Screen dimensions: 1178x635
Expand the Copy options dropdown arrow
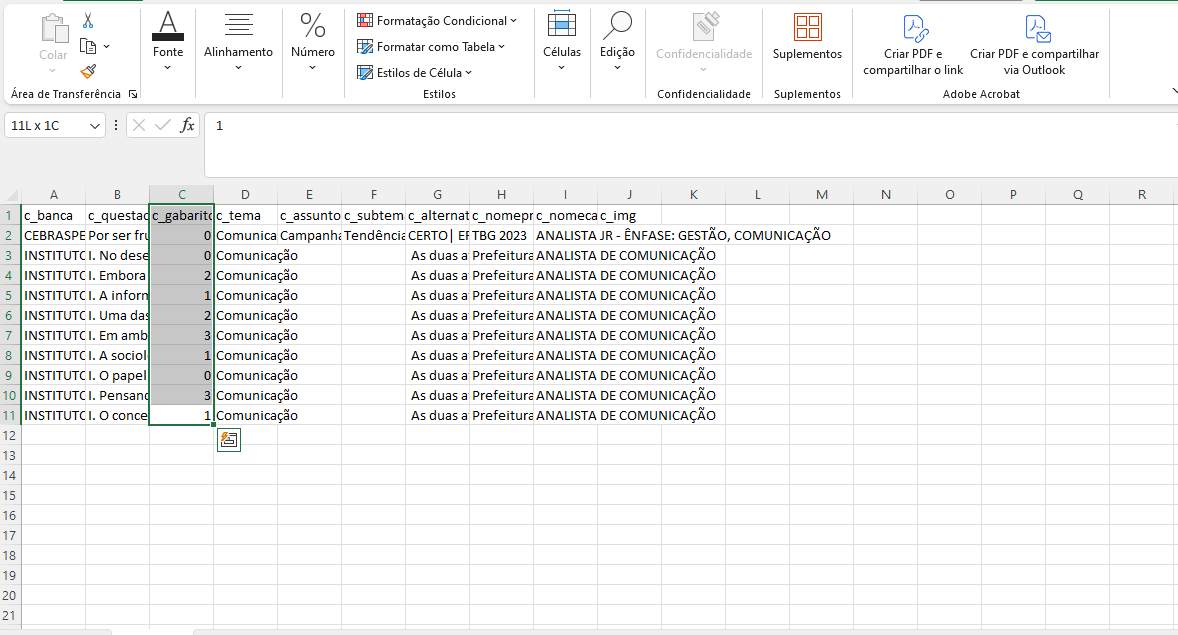point(107,47)
